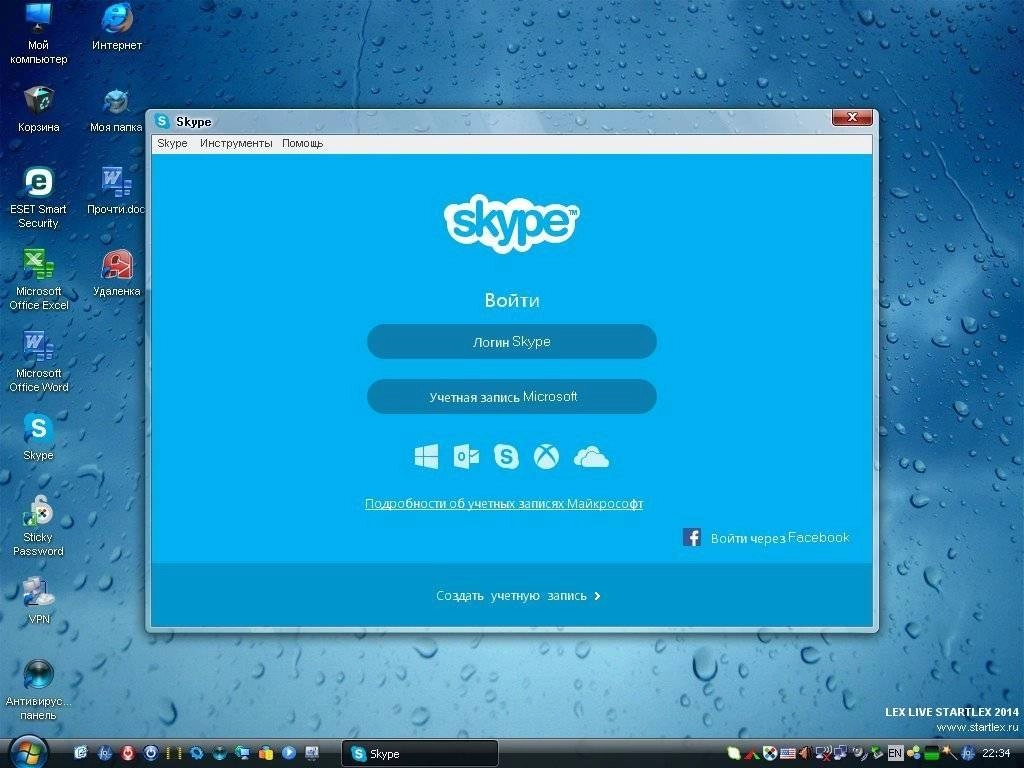Click the red power icon in quick launch
Screen dimensions: 1024x768
[x=127, y=753]
